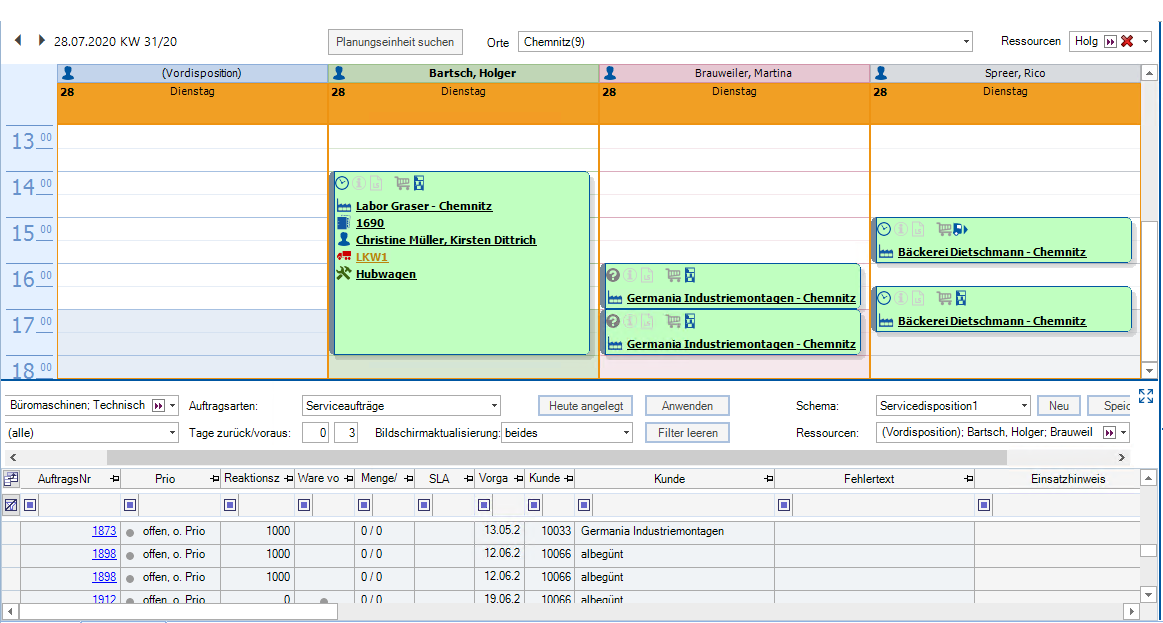Viewport: 1163px width, 623px height.
Task: Go to the previous day using the left arrow
Action: click(18, 41)
